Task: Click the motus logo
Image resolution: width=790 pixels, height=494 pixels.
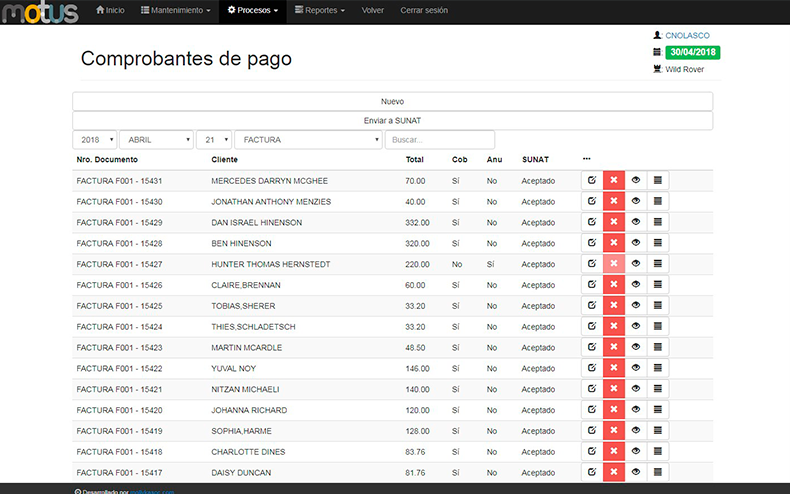Action: click(x=39, y=11)
